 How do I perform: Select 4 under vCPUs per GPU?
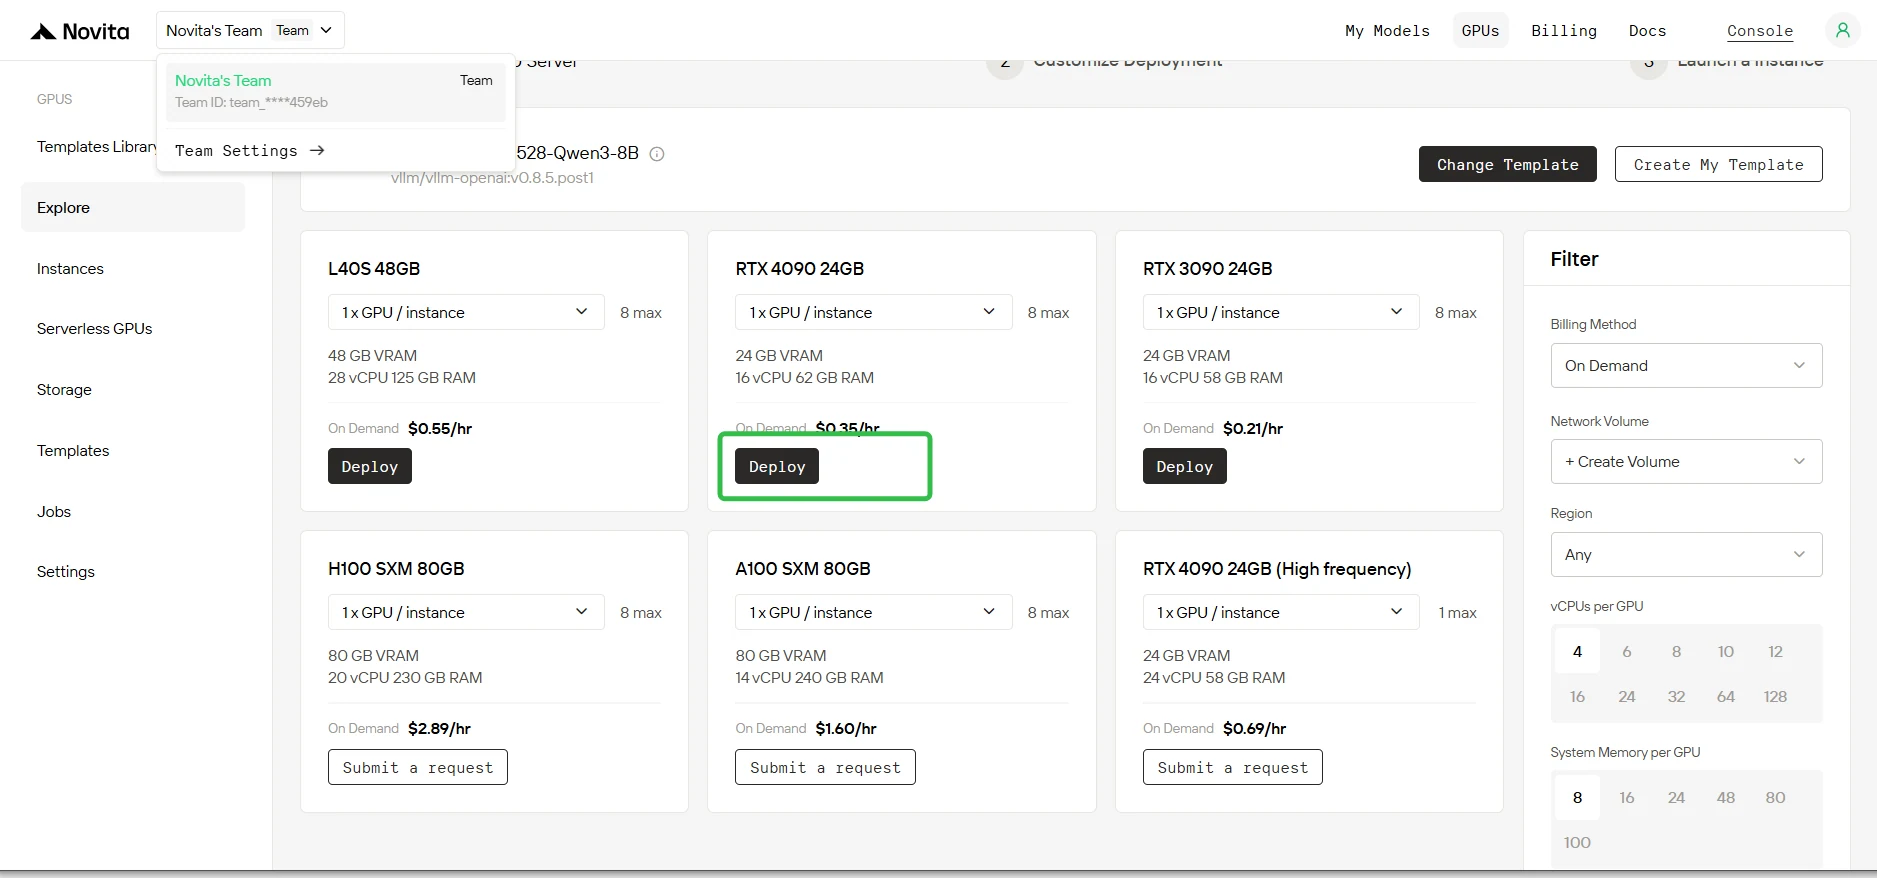pos(1577,652)
